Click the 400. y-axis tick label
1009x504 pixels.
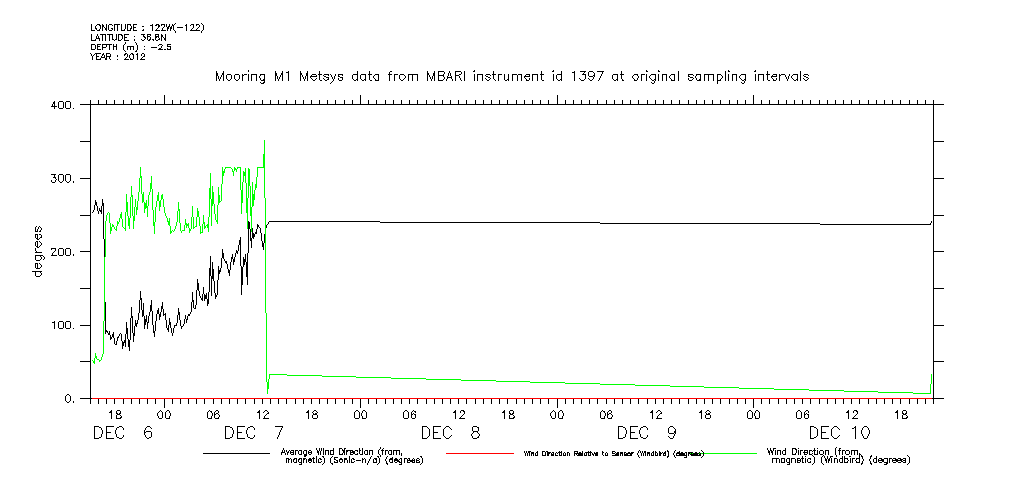click(x=63, y=105)
